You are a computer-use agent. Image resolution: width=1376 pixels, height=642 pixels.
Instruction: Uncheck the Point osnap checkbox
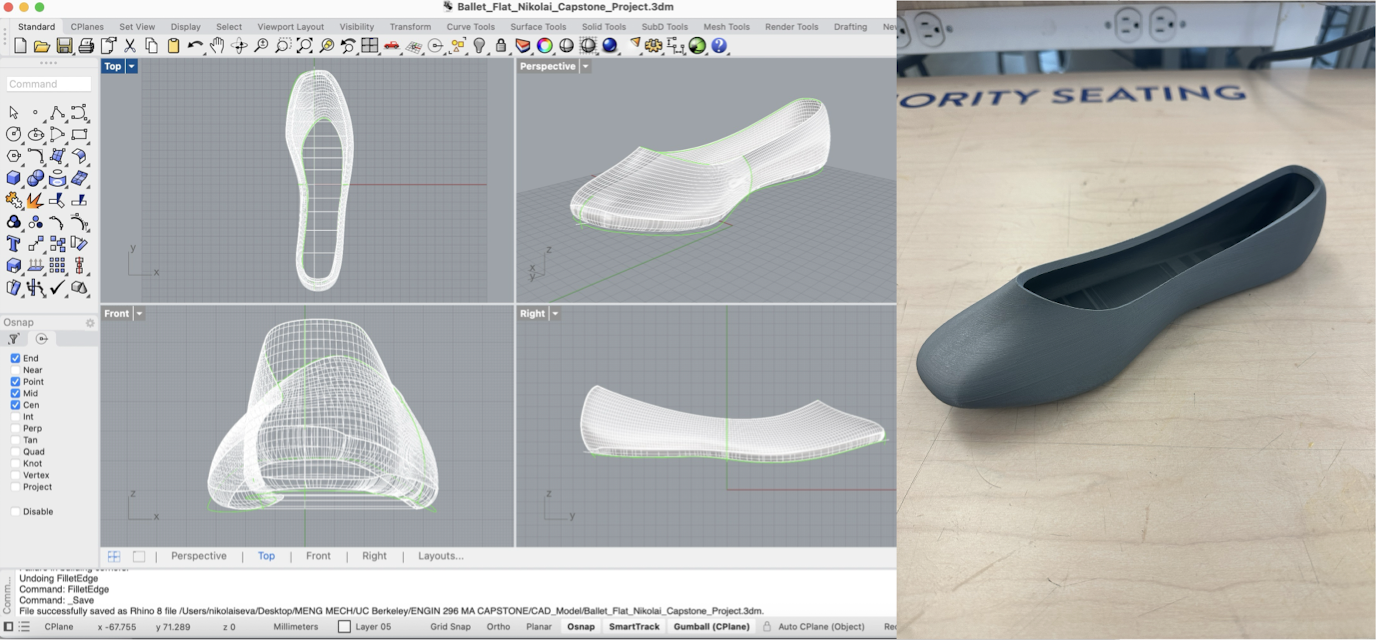[x=15, y=382]
